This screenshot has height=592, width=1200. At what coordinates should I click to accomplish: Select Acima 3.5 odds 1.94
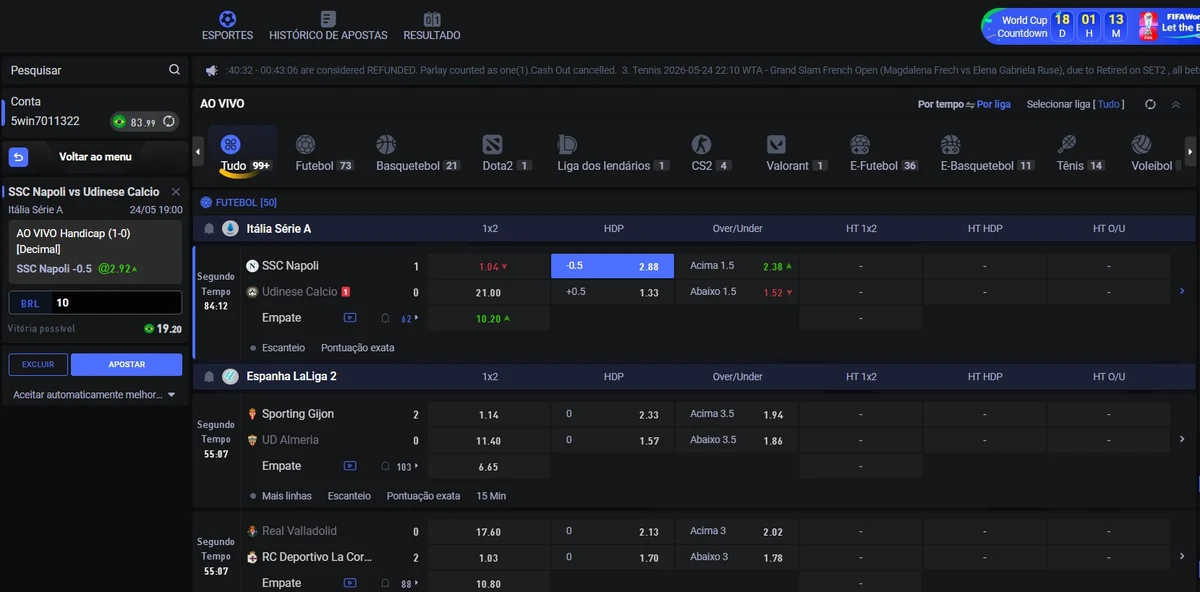pyautogui.click(x=737, y=414)
